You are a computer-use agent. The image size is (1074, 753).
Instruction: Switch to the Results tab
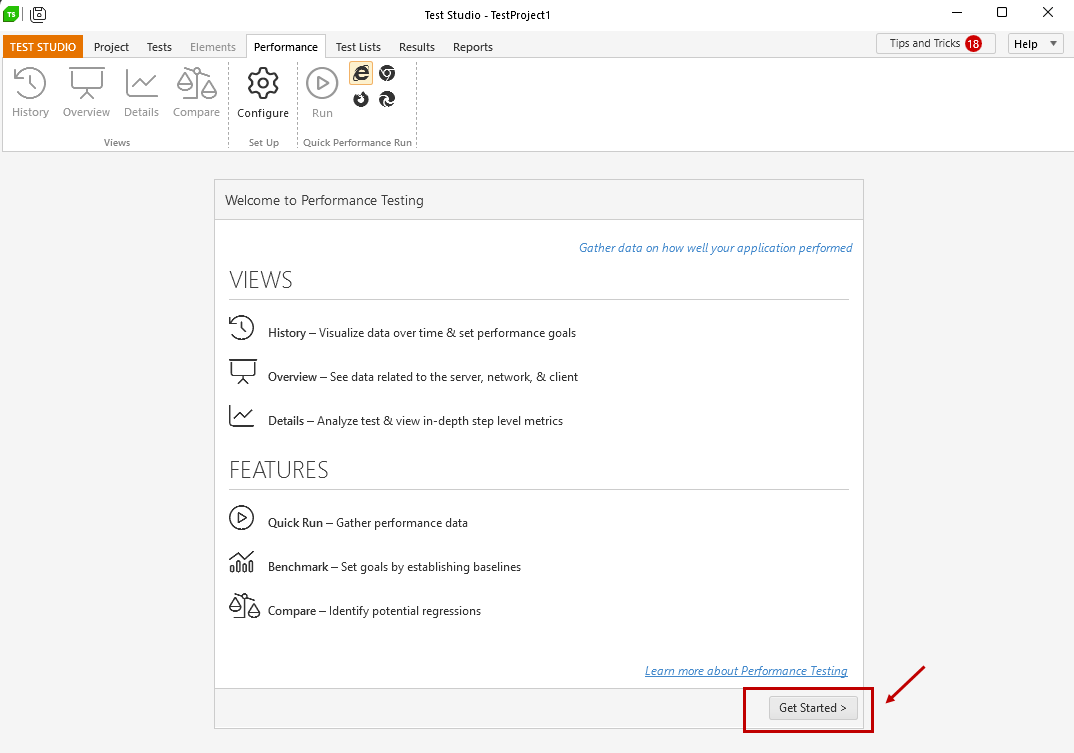417,47
